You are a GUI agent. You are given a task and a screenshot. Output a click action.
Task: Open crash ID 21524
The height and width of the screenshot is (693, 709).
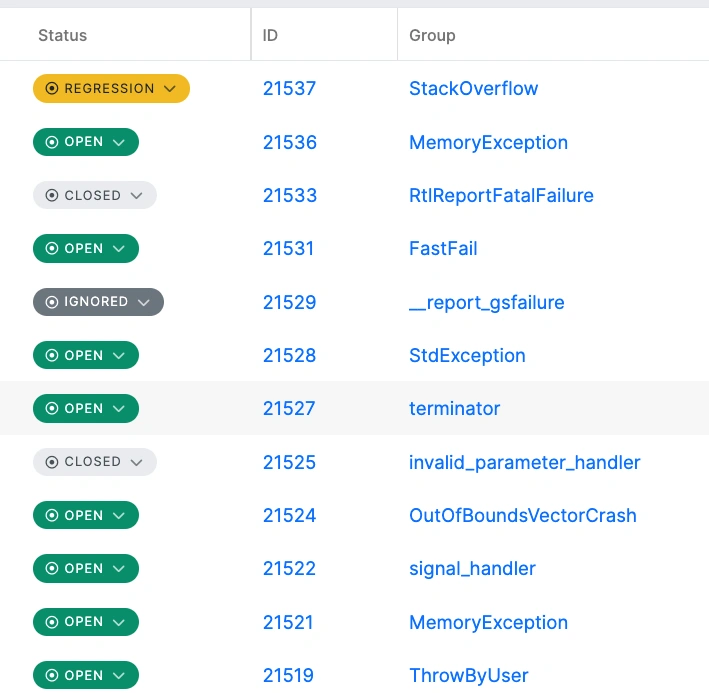(289, 515)
